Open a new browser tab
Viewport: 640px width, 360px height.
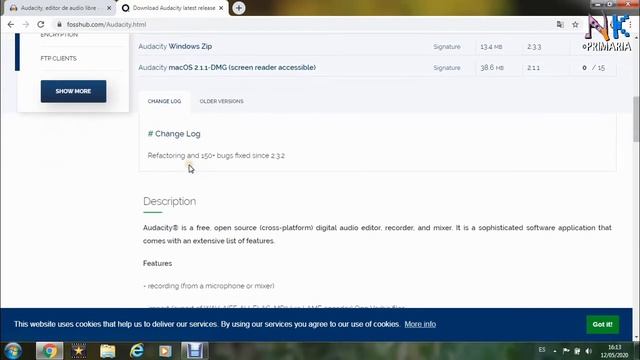tap(239, 8)
